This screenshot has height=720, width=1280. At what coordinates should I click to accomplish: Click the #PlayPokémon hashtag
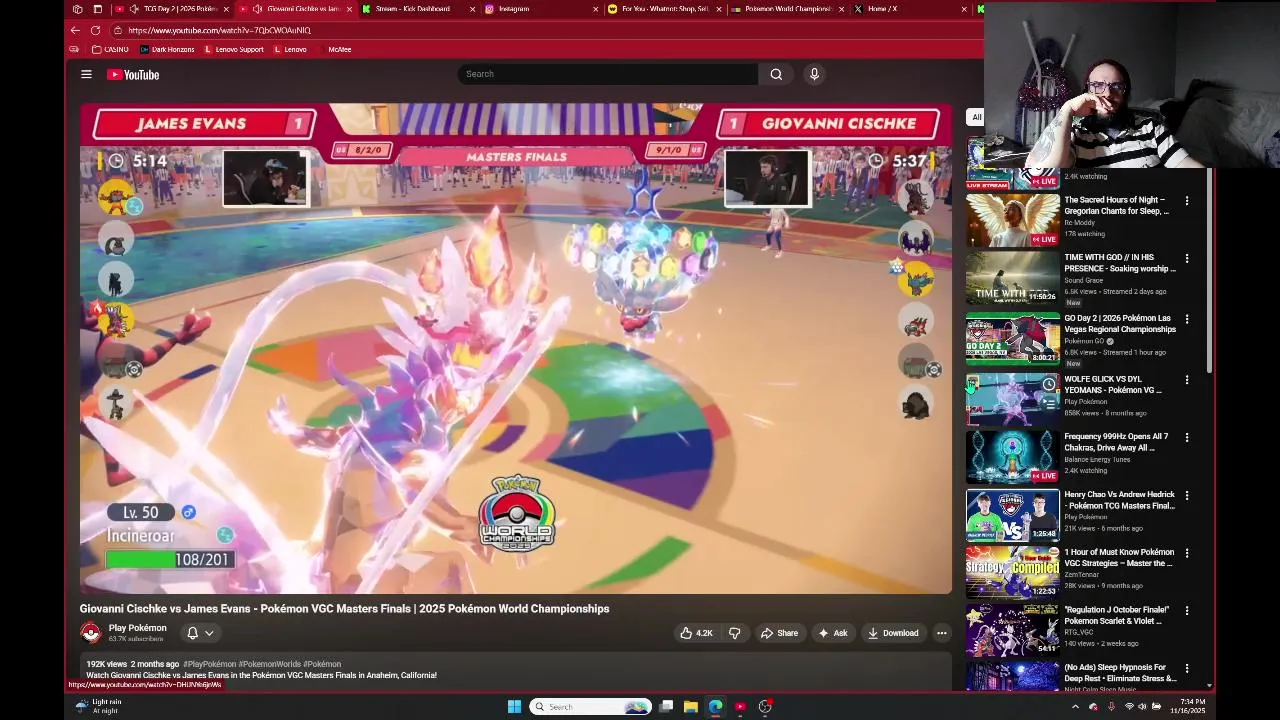point(210,664)
